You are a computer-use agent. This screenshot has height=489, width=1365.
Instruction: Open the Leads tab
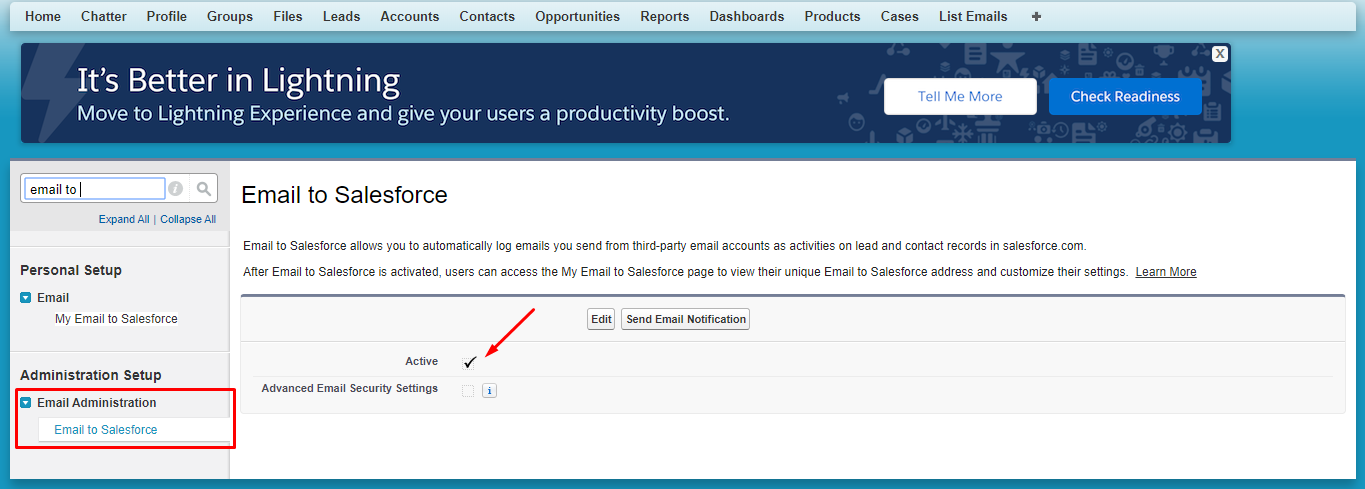341,16
